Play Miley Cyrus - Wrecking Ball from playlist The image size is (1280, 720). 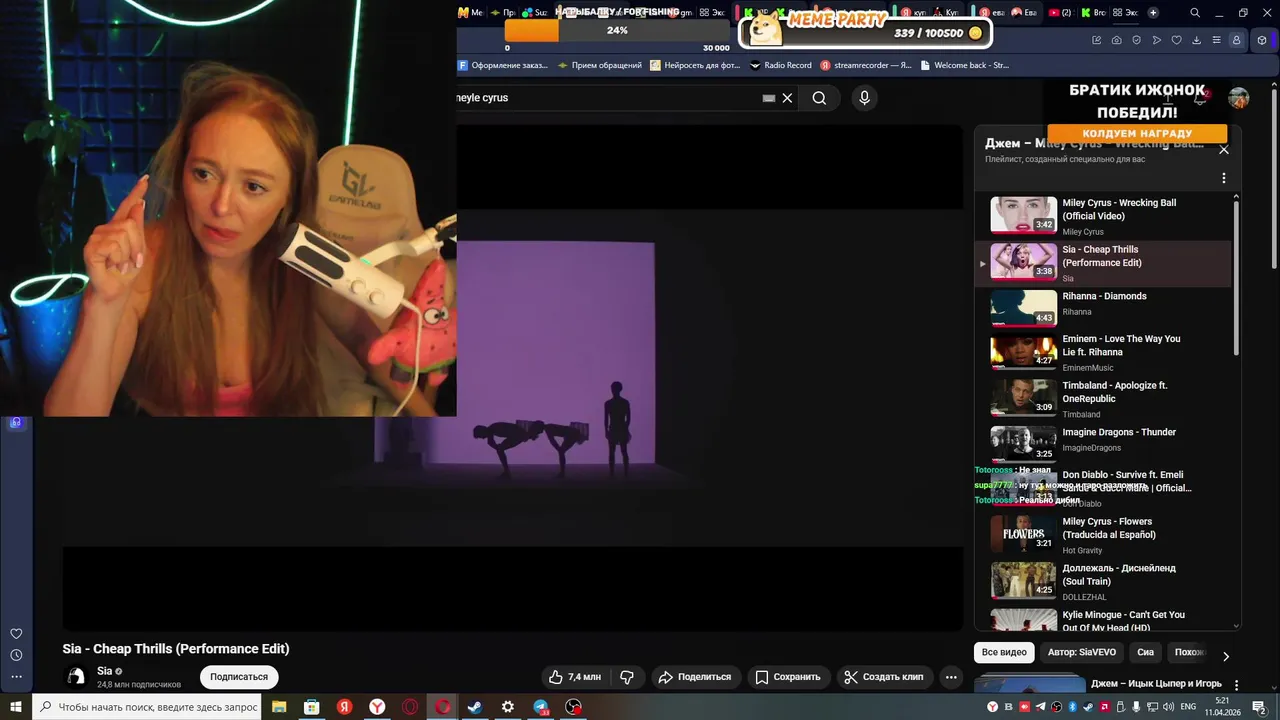click(x=1105, y=216)
